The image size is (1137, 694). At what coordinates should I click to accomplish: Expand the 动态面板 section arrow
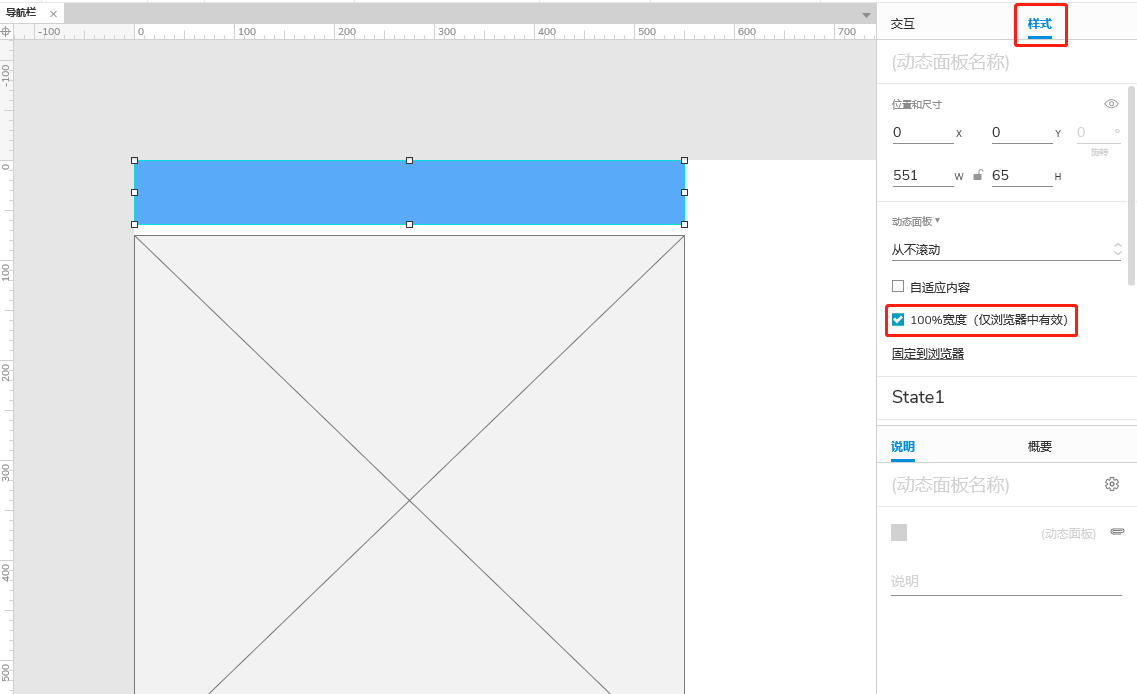tap(938, 220)
